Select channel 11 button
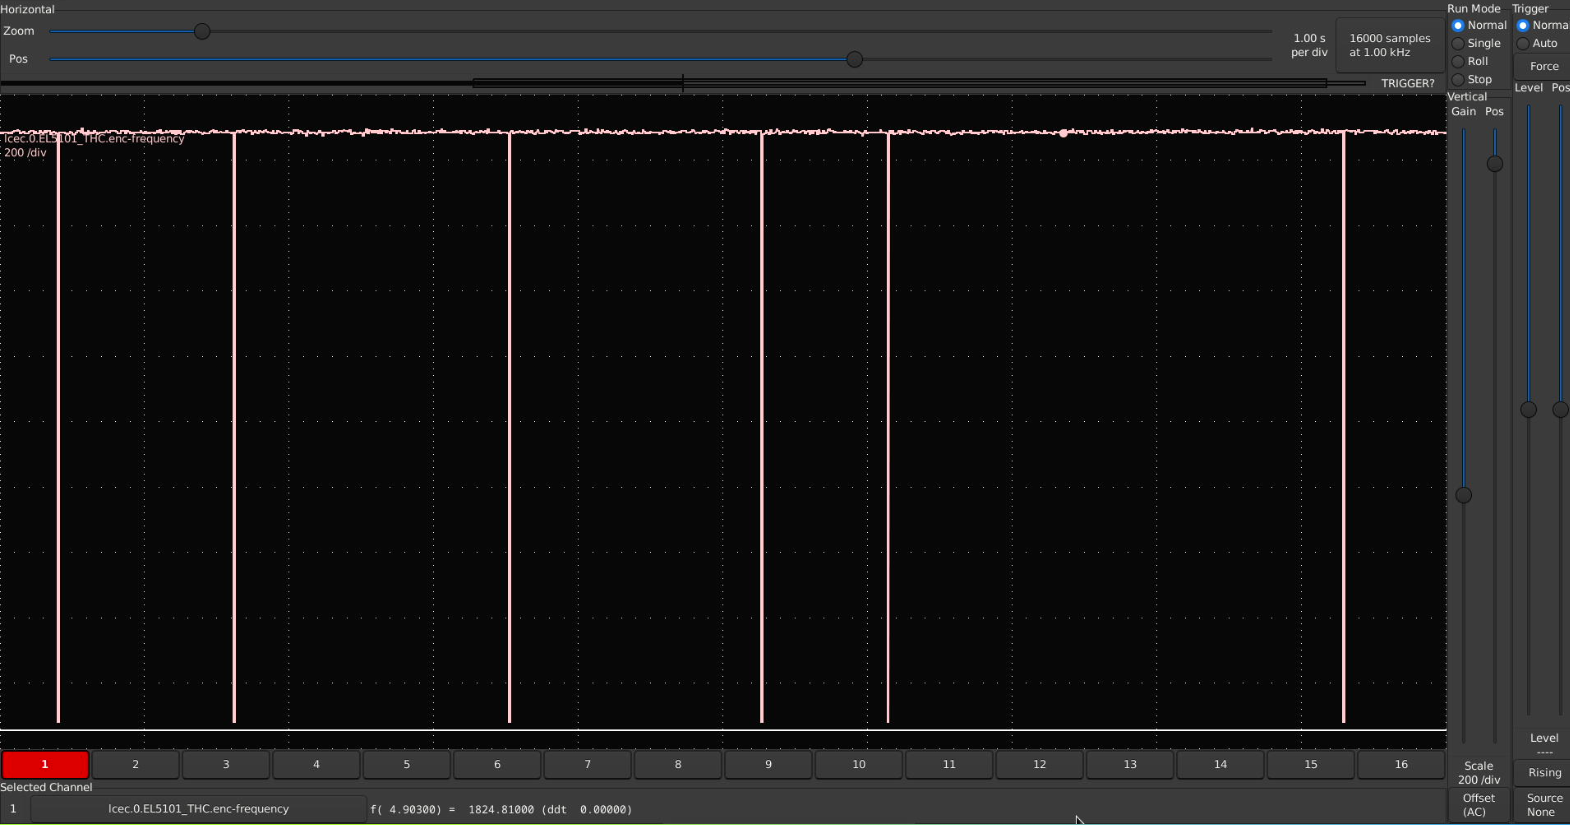Screen dimensions: 1570x825 [x=949, y=764]
